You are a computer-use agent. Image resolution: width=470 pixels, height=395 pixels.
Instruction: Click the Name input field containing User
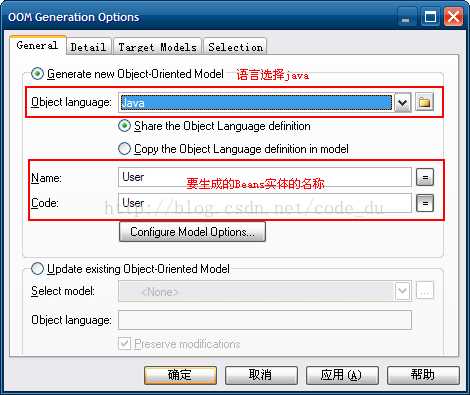tap(265, 177)
